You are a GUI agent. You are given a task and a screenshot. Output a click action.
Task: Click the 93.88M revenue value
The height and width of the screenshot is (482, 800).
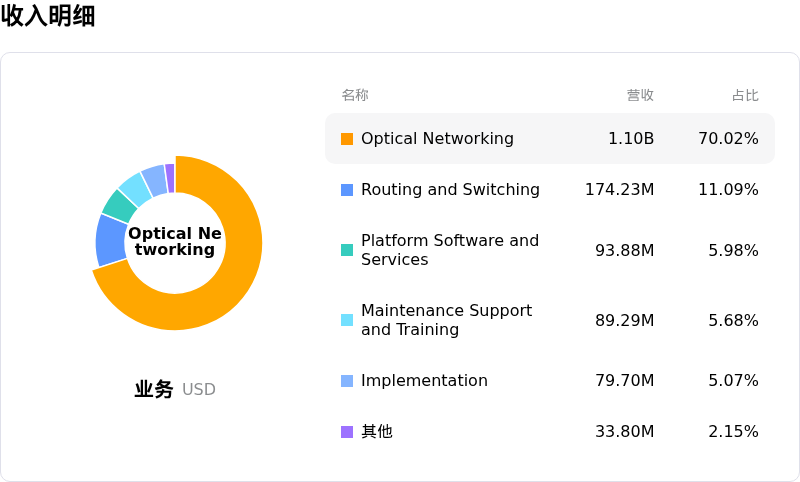point(624,250)
